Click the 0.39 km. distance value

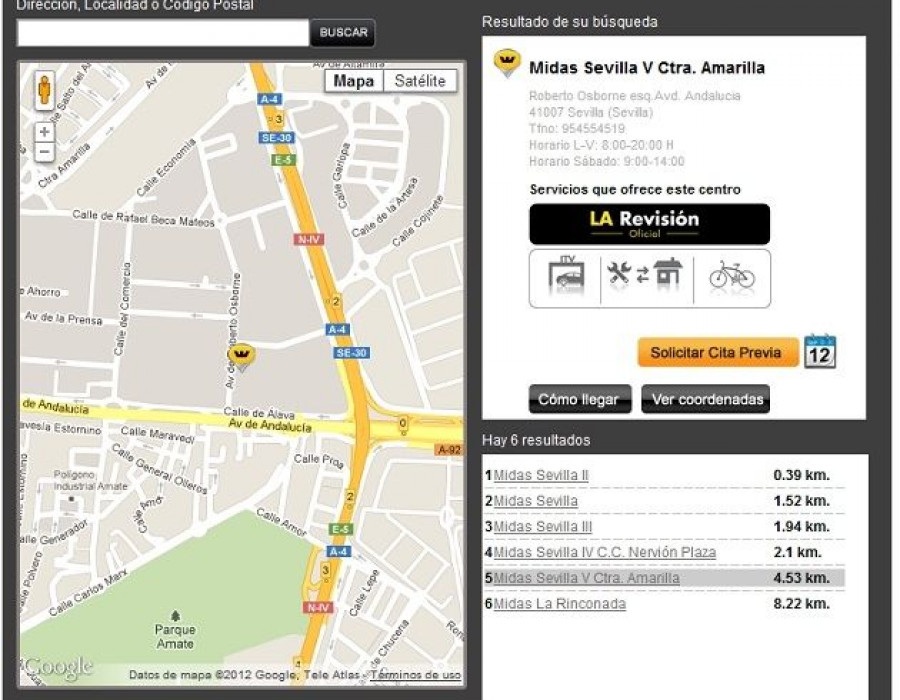[x=801, y=475]
